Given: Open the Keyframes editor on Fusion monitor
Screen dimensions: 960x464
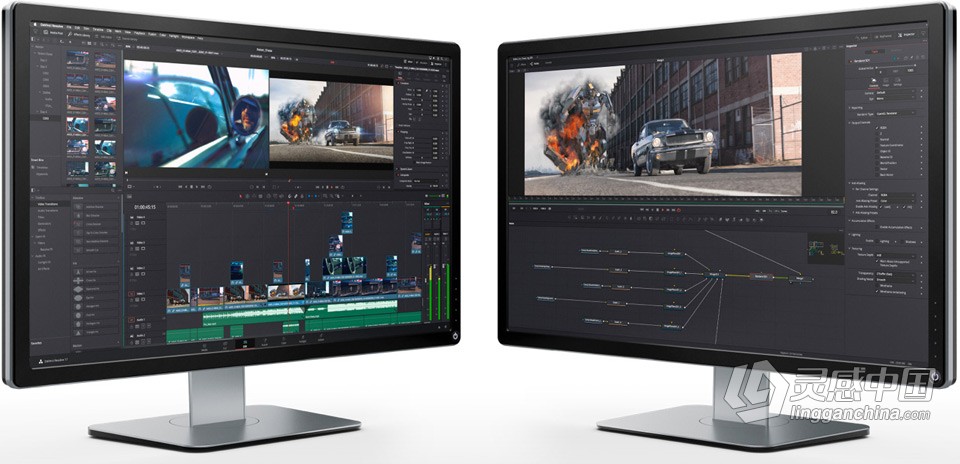Looking at the screenshot, I should pyautogui.click(x=883, y=37).
